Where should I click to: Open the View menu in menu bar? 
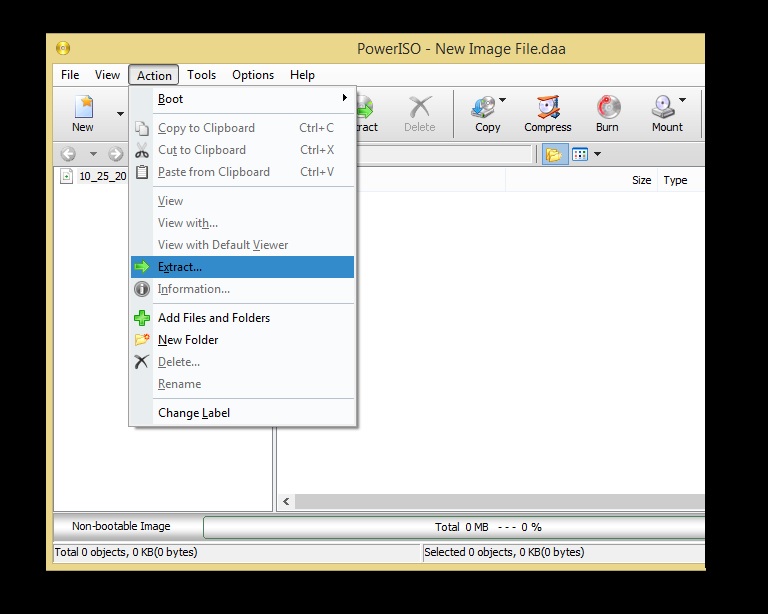(x=107, y=75)
